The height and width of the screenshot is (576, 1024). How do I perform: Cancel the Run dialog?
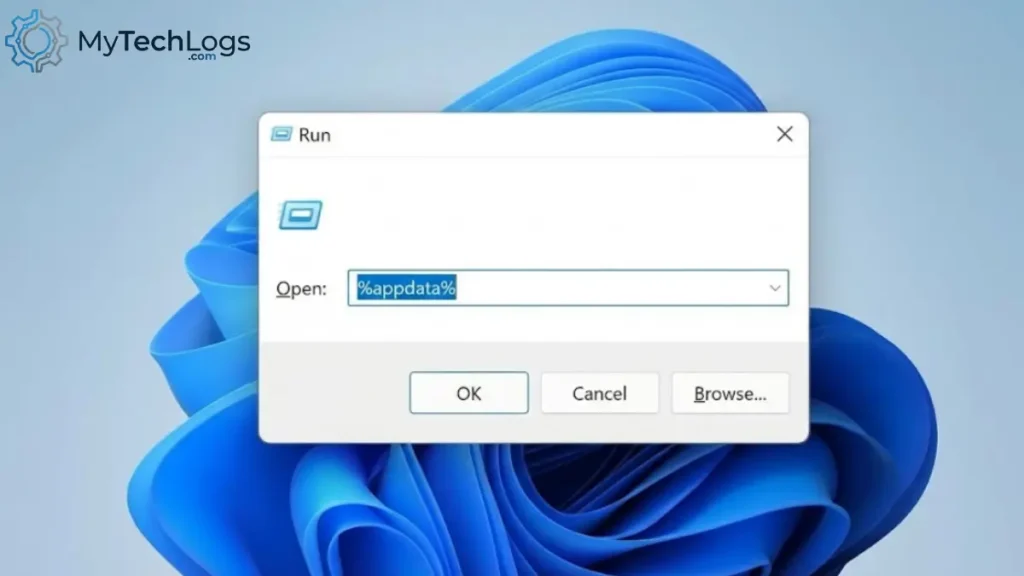click(x=598, y=392)
